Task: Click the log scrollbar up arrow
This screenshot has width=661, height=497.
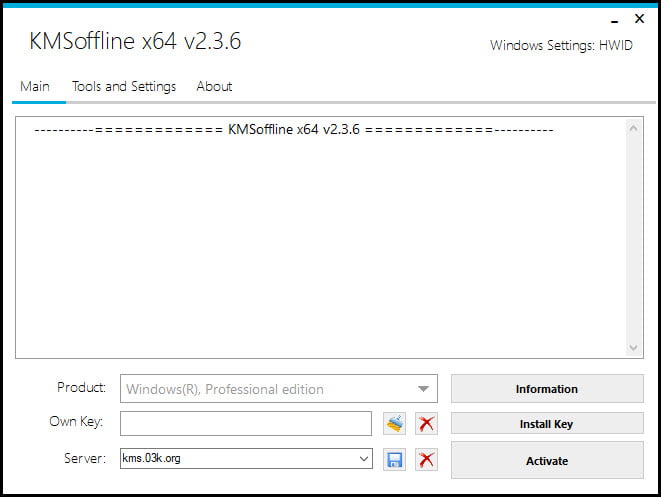Action: click(633, 128)
